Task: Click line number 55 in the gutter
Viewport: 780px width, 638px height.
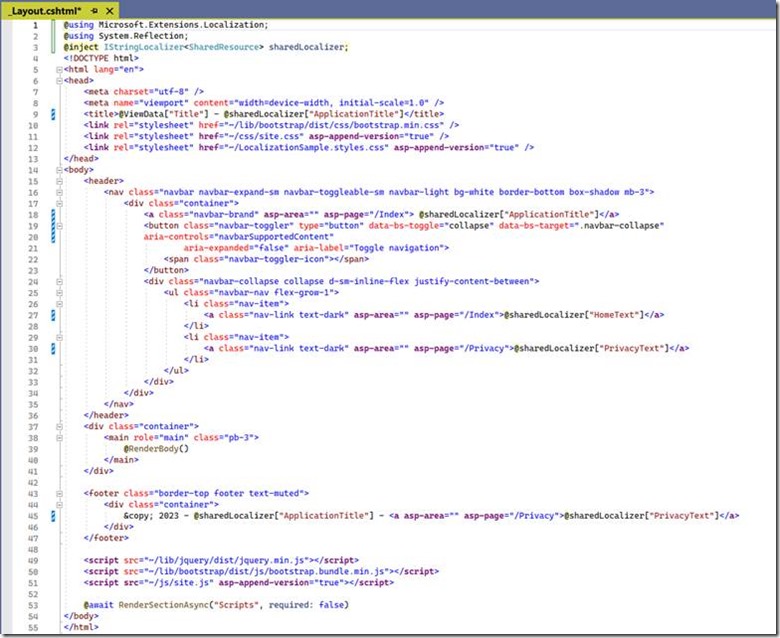Action: (33, 628)
